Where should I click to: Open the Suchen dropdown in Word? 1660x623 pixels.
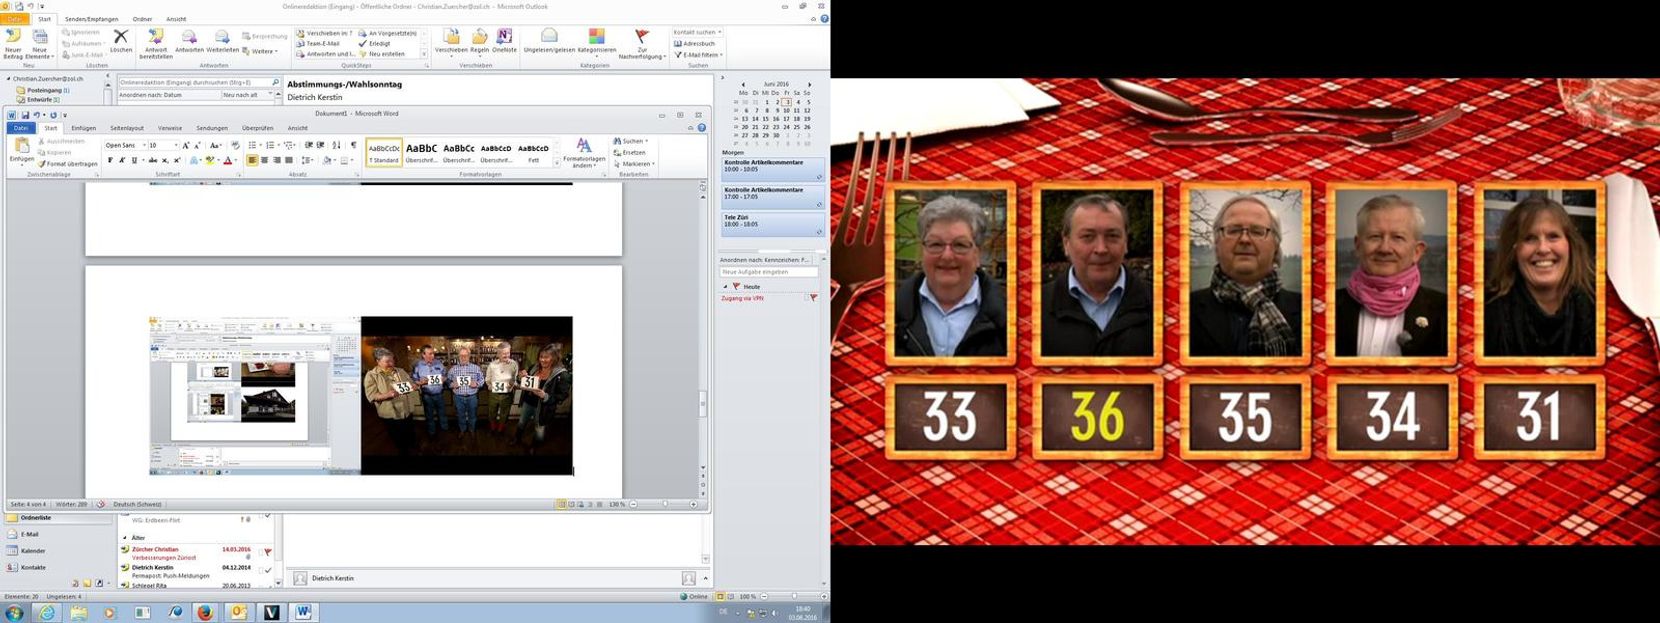click(x=631, y=141)
